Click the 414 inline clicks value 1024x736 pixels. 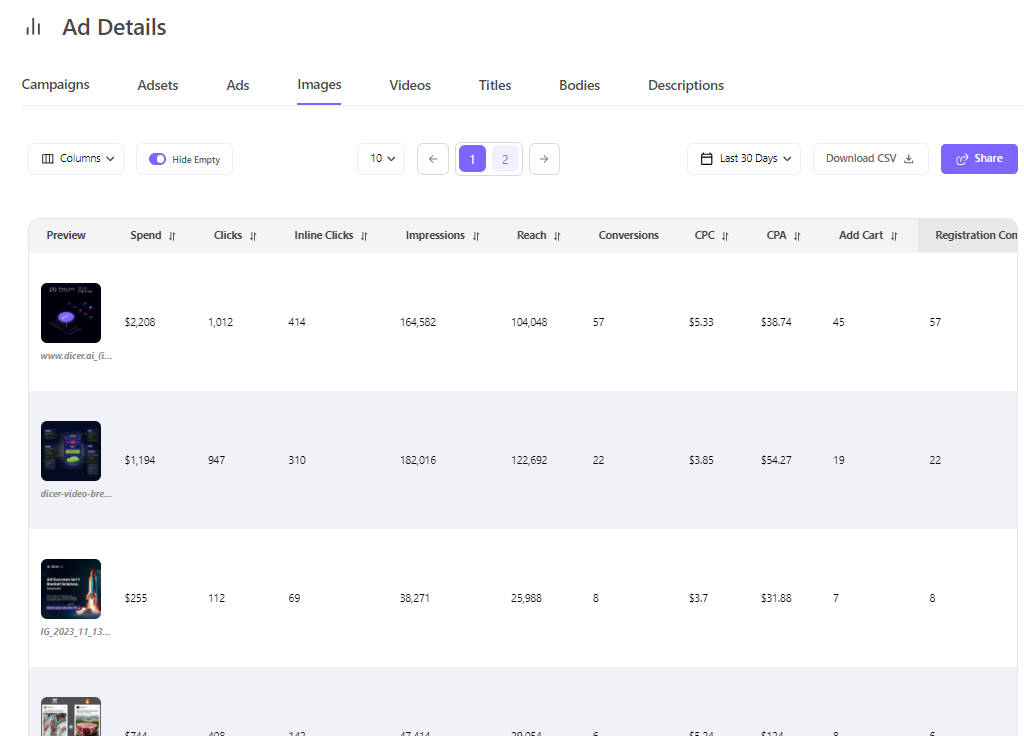pyautogui.click(x=296, y=322)
